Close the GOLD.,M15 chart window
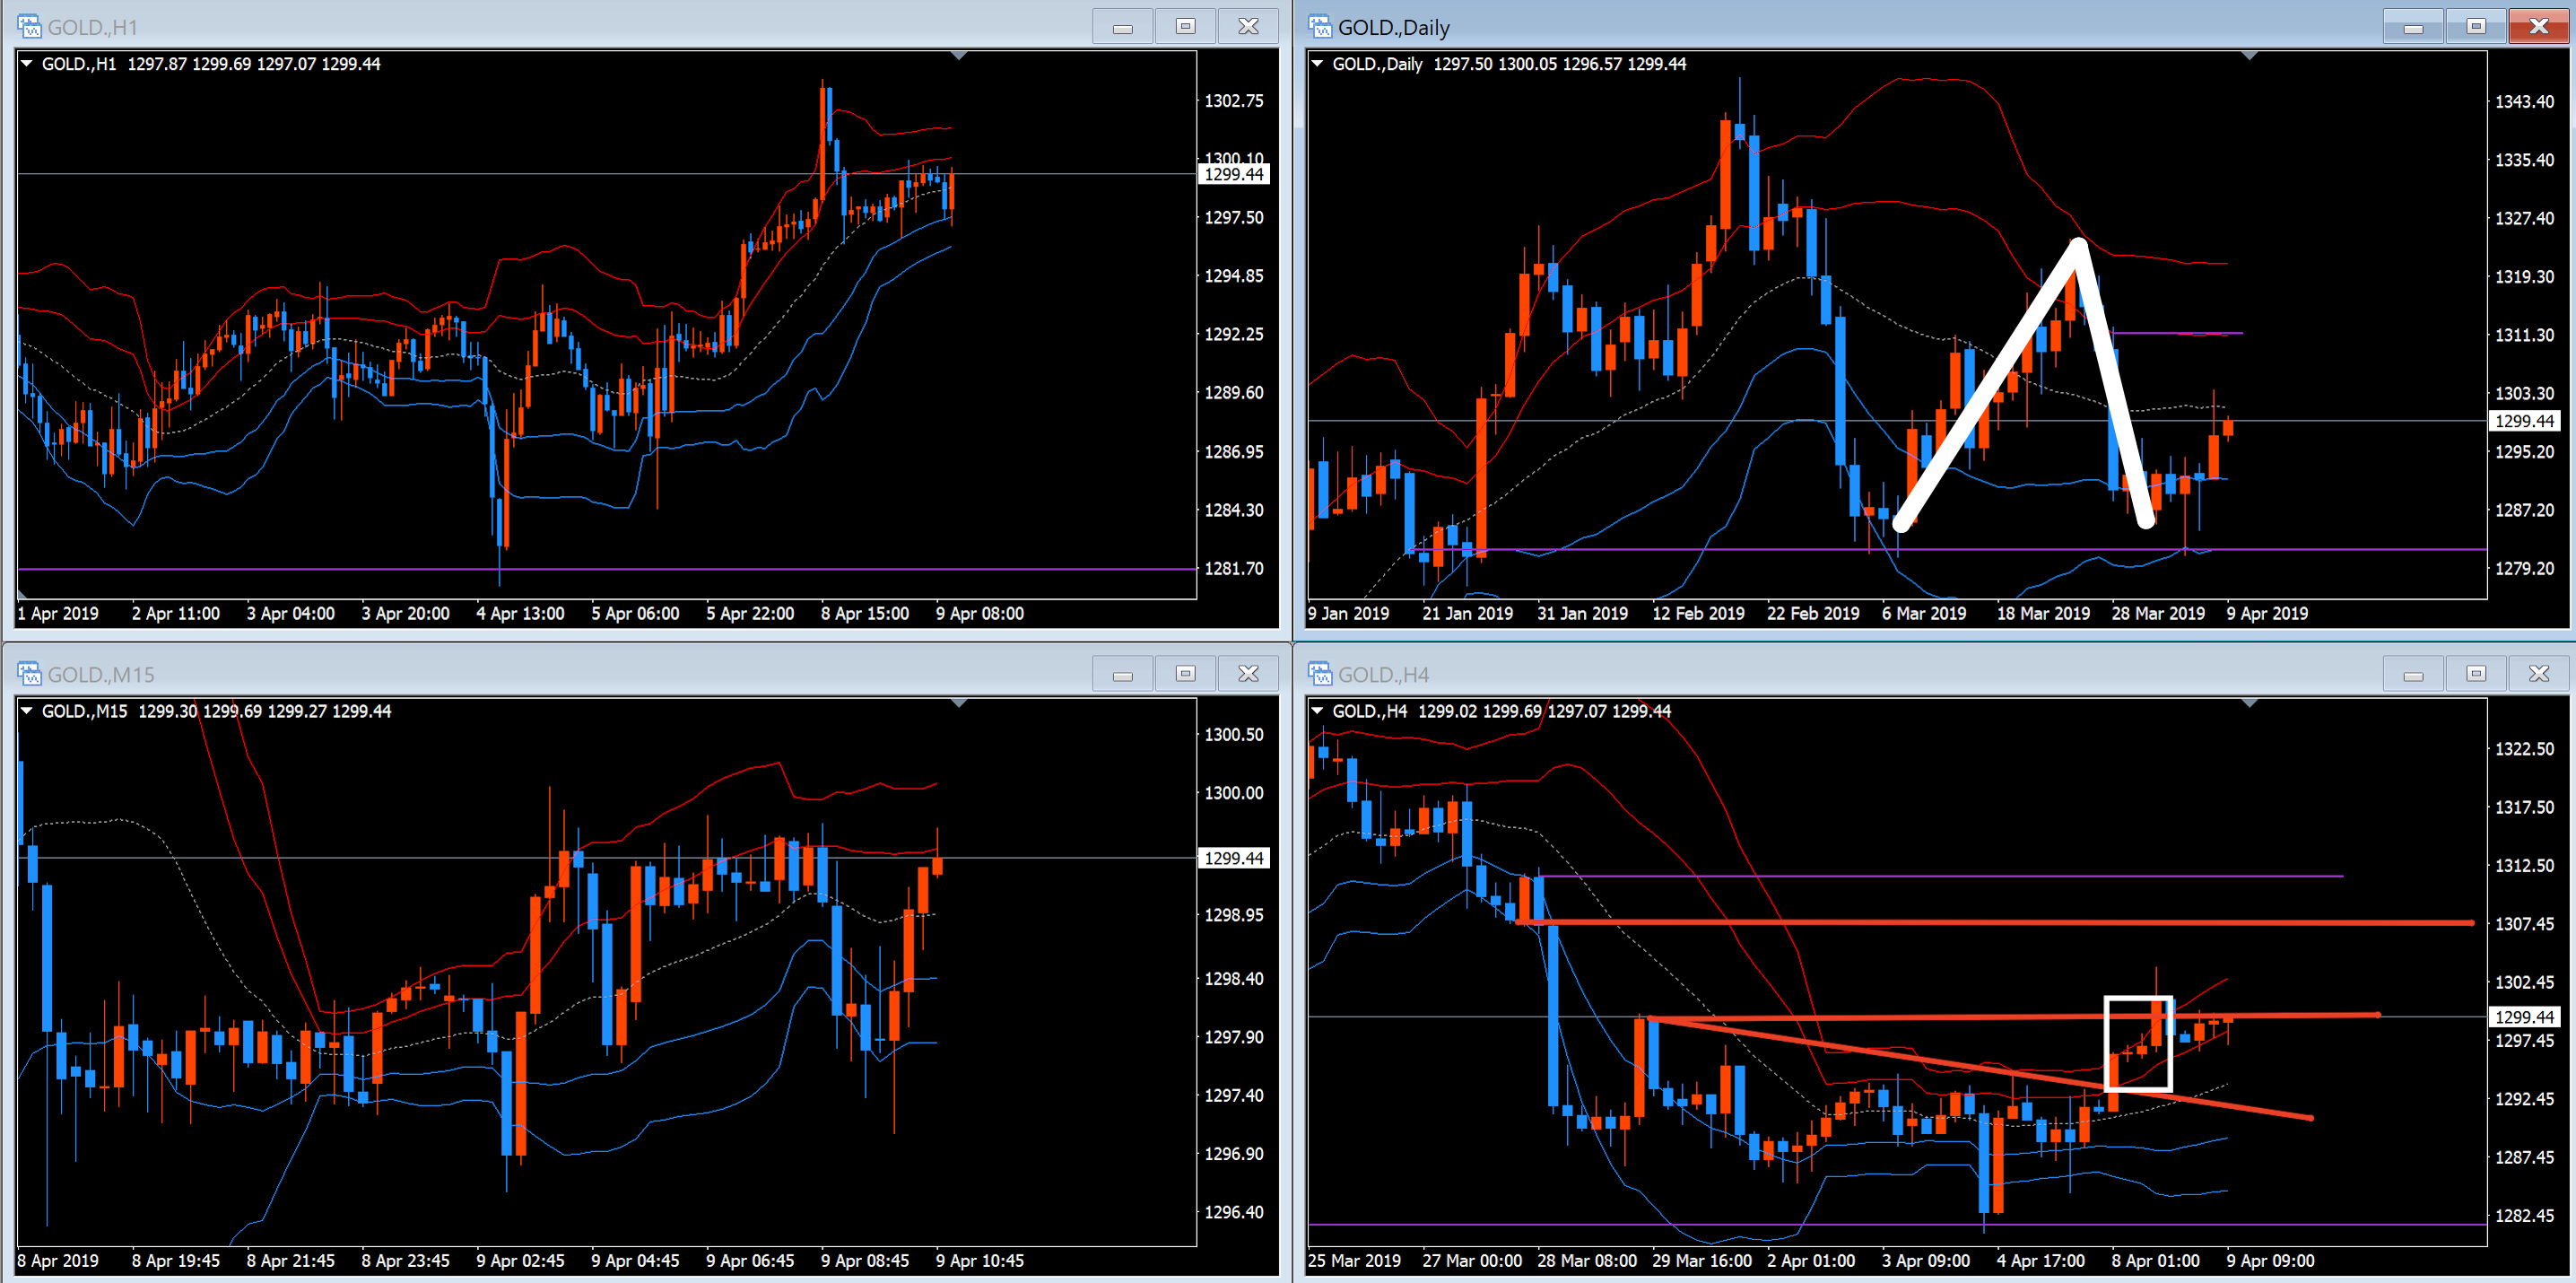The width and height of the screenshot is (2576, 1283). click(x=1248, y=673)
